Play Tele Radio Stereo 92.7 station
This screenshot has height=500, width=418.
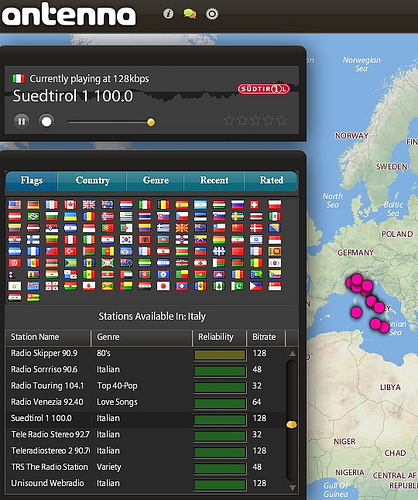[x=146, y=435]
